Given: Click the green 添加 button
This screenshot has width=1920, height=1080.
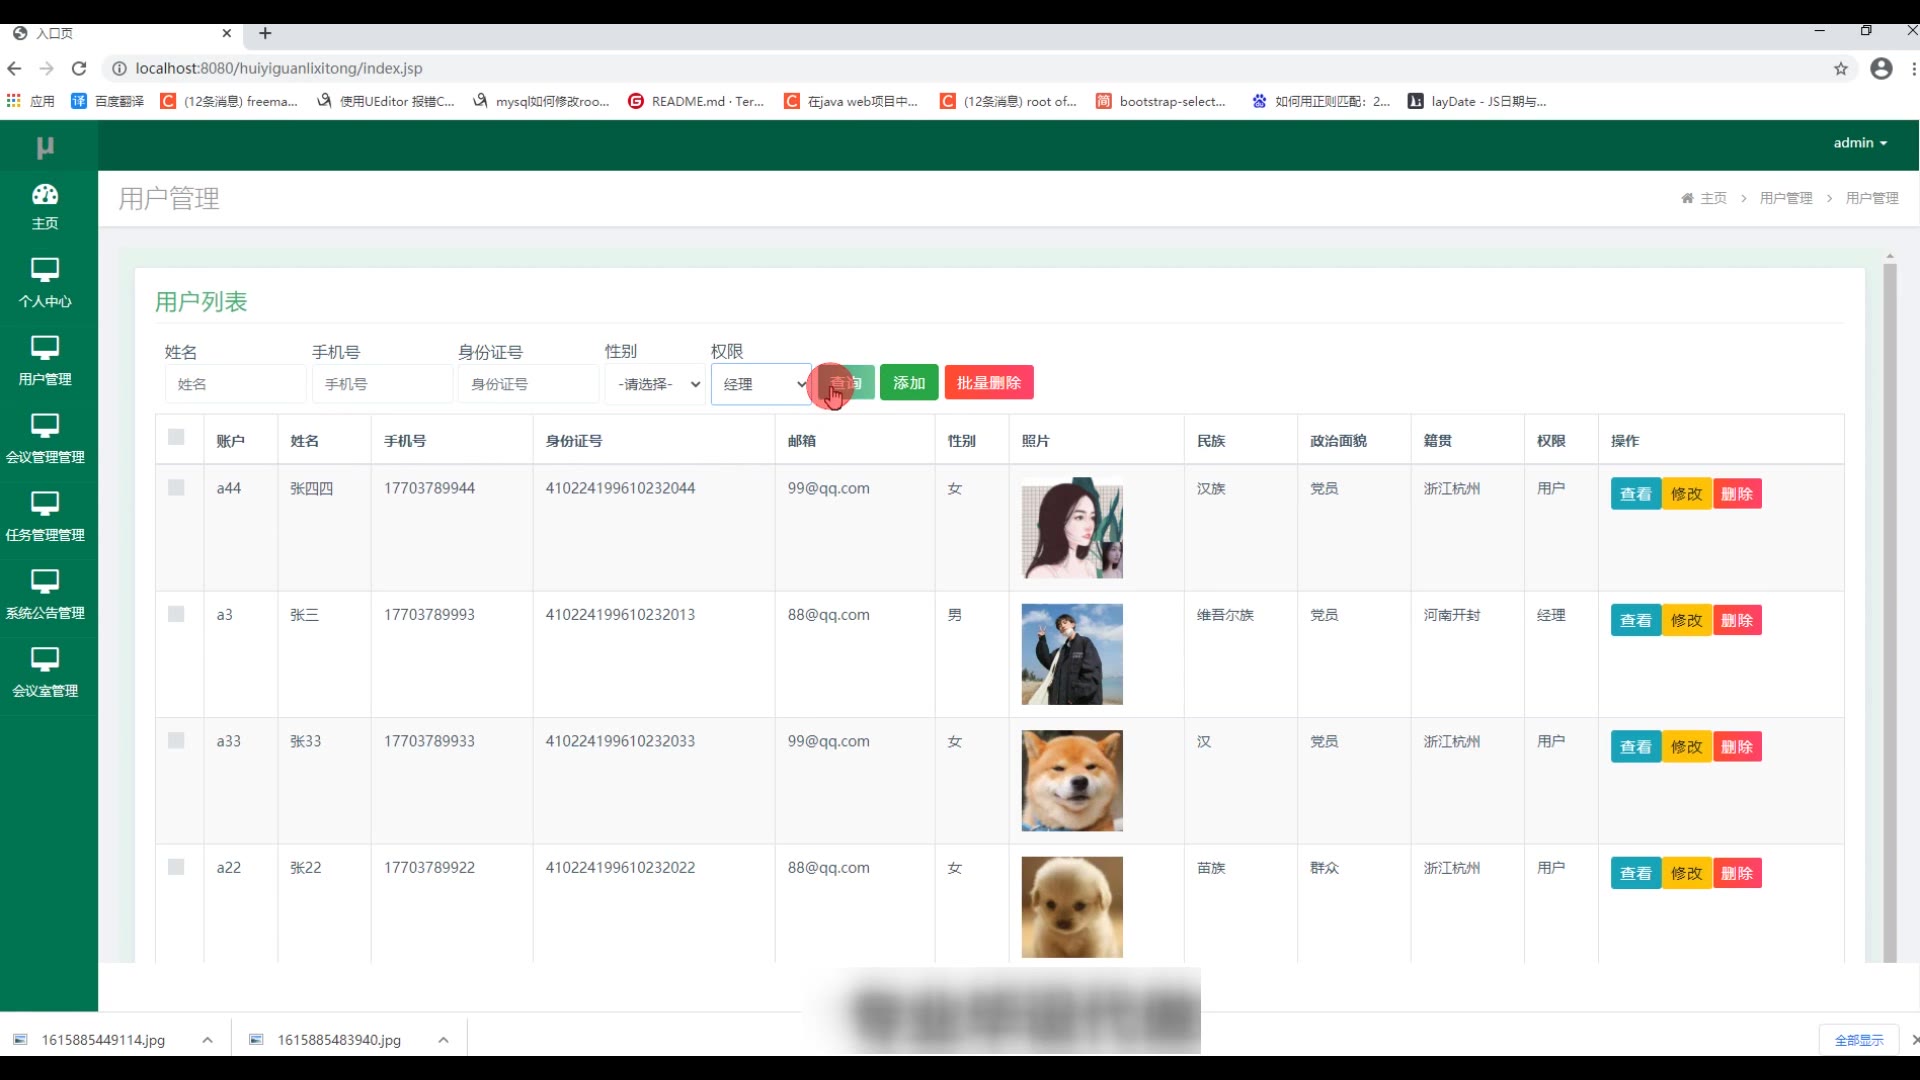Looking at the screenshot, I should [908, 383].
